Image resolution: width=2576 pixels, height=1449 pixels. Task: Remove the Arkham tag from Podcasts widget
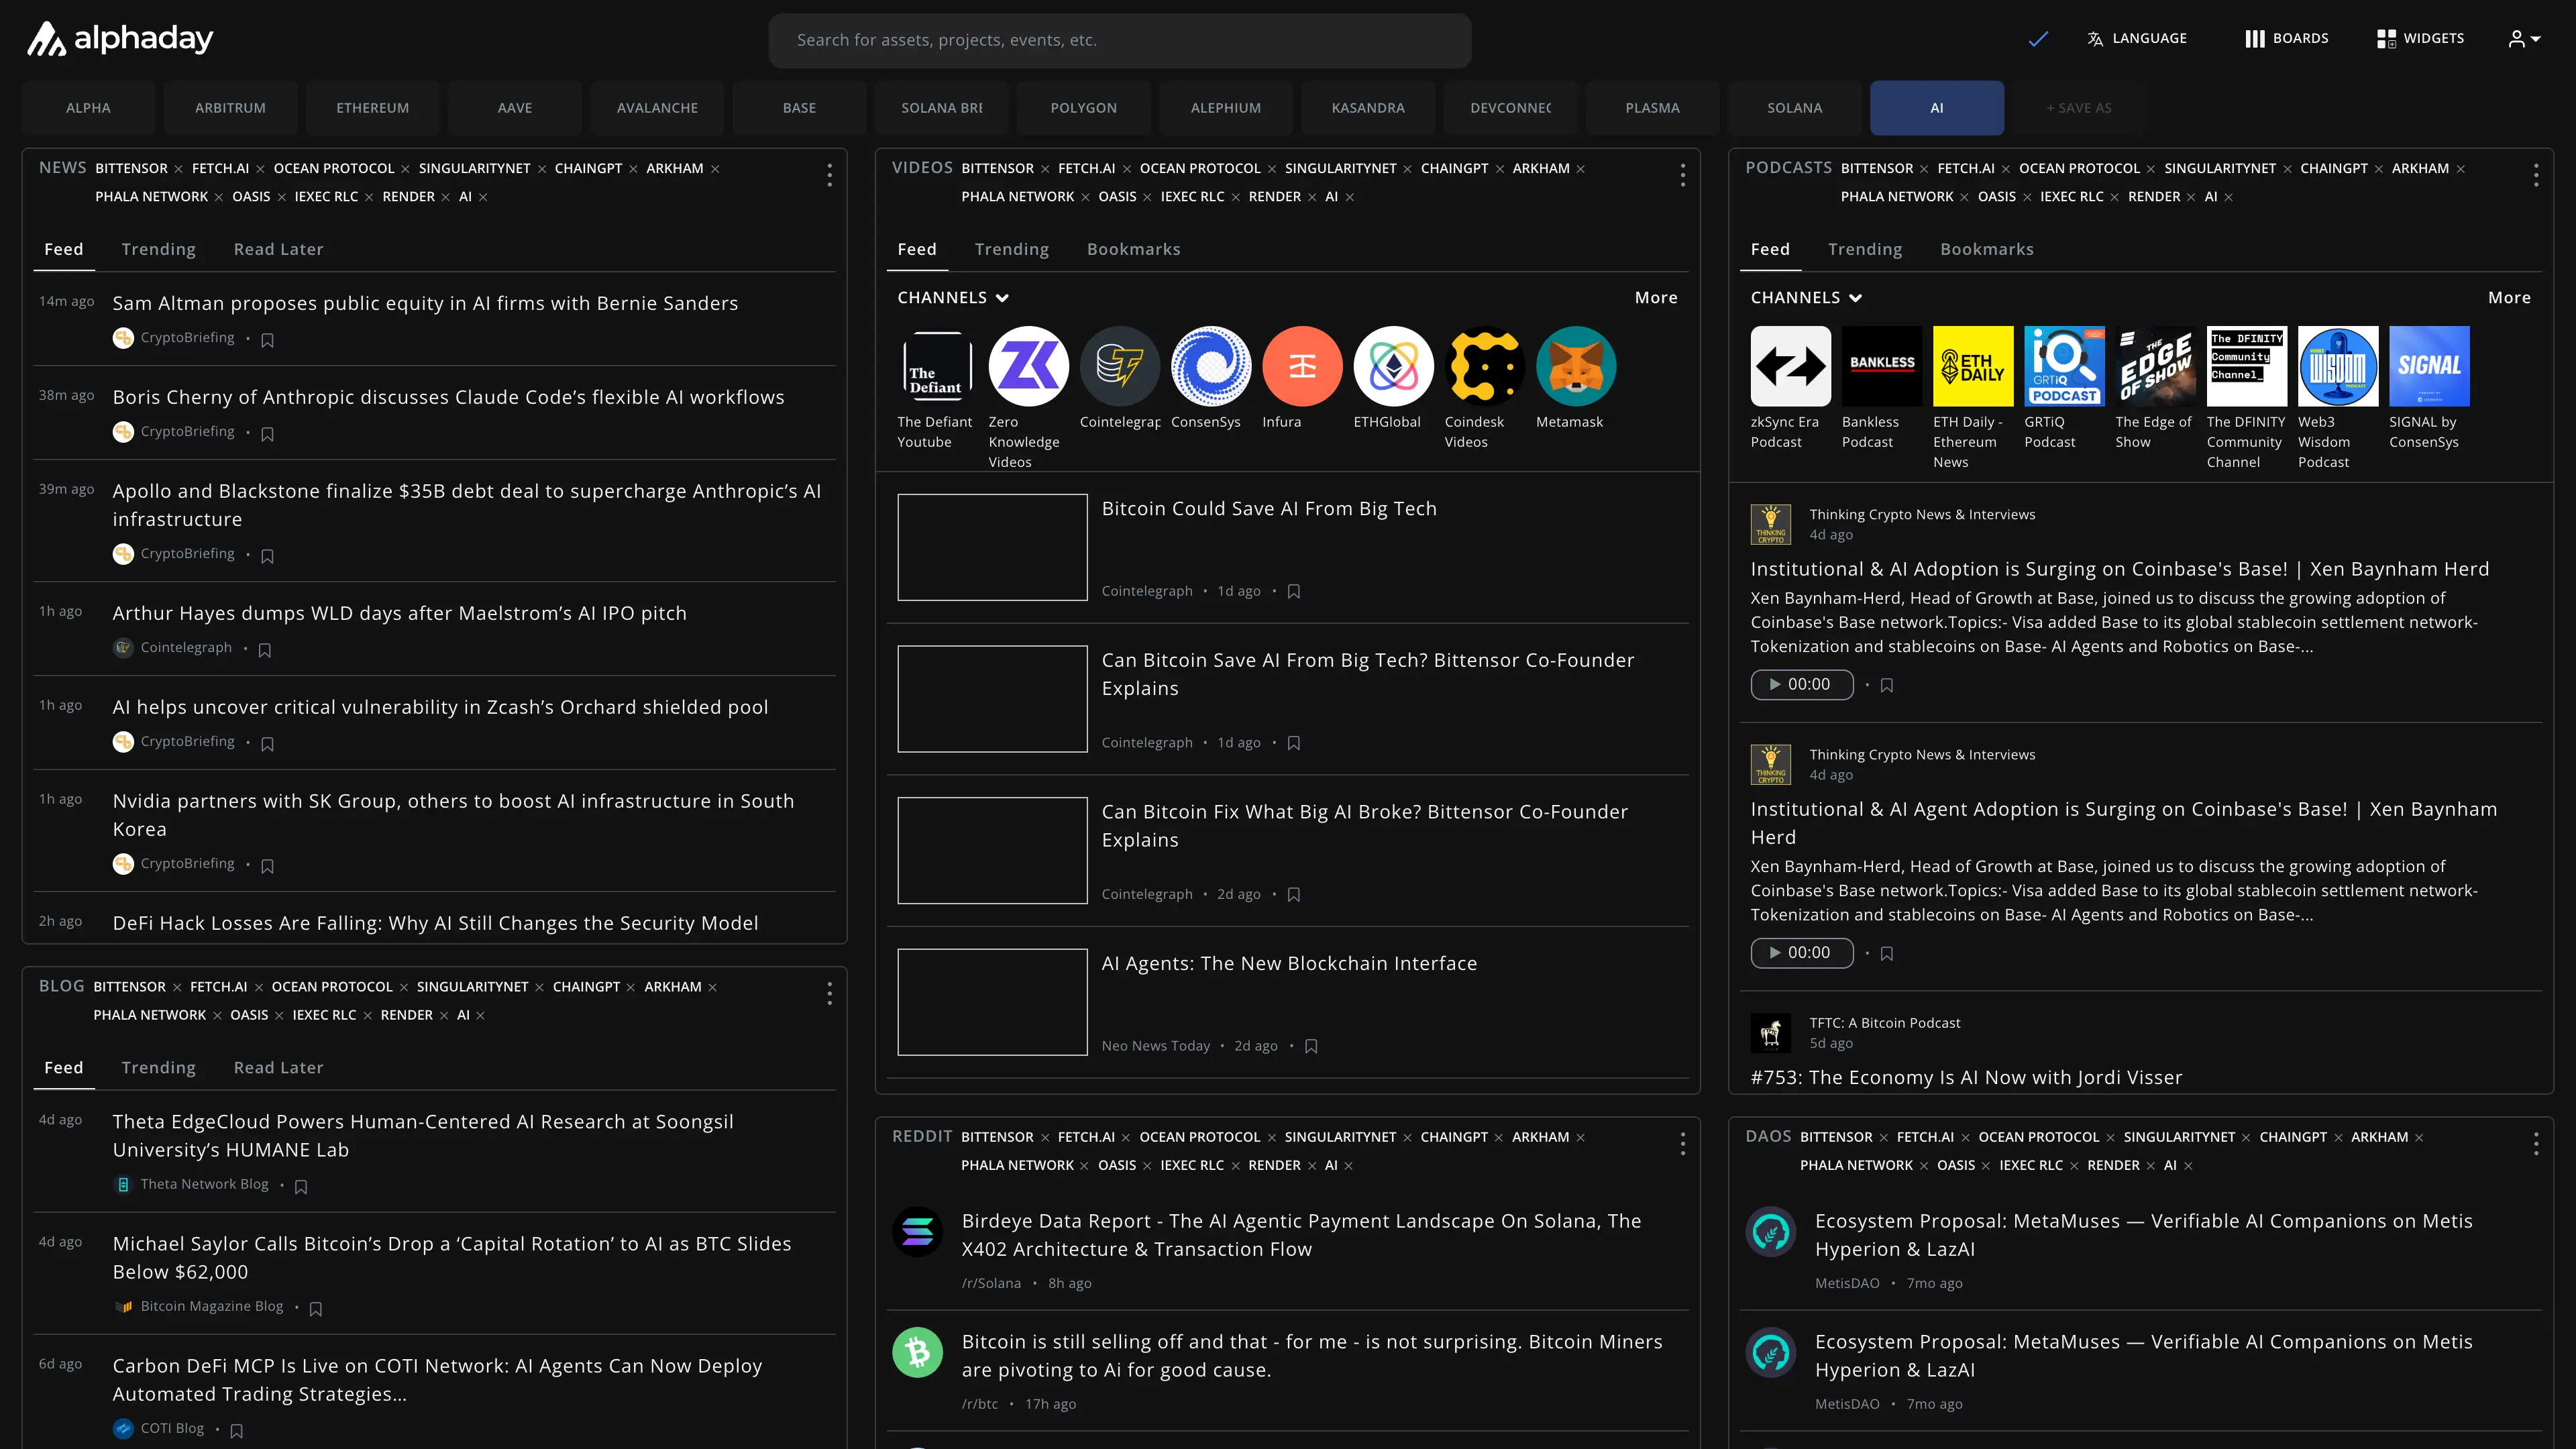[2460, 169]
